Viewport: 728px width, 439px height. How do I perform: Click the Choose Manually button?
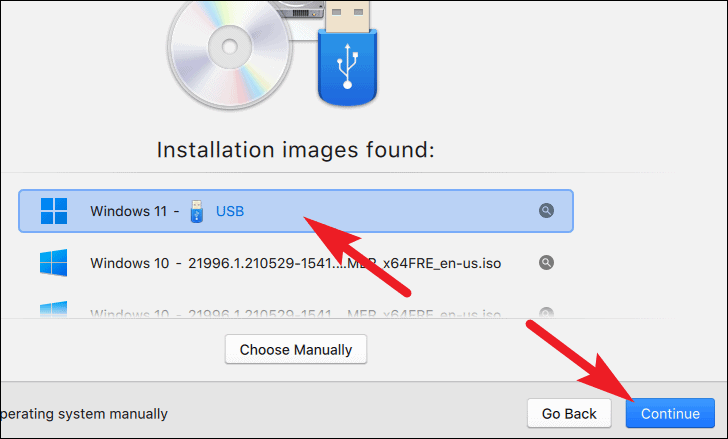pyautogui.click(x=296, y=349)
